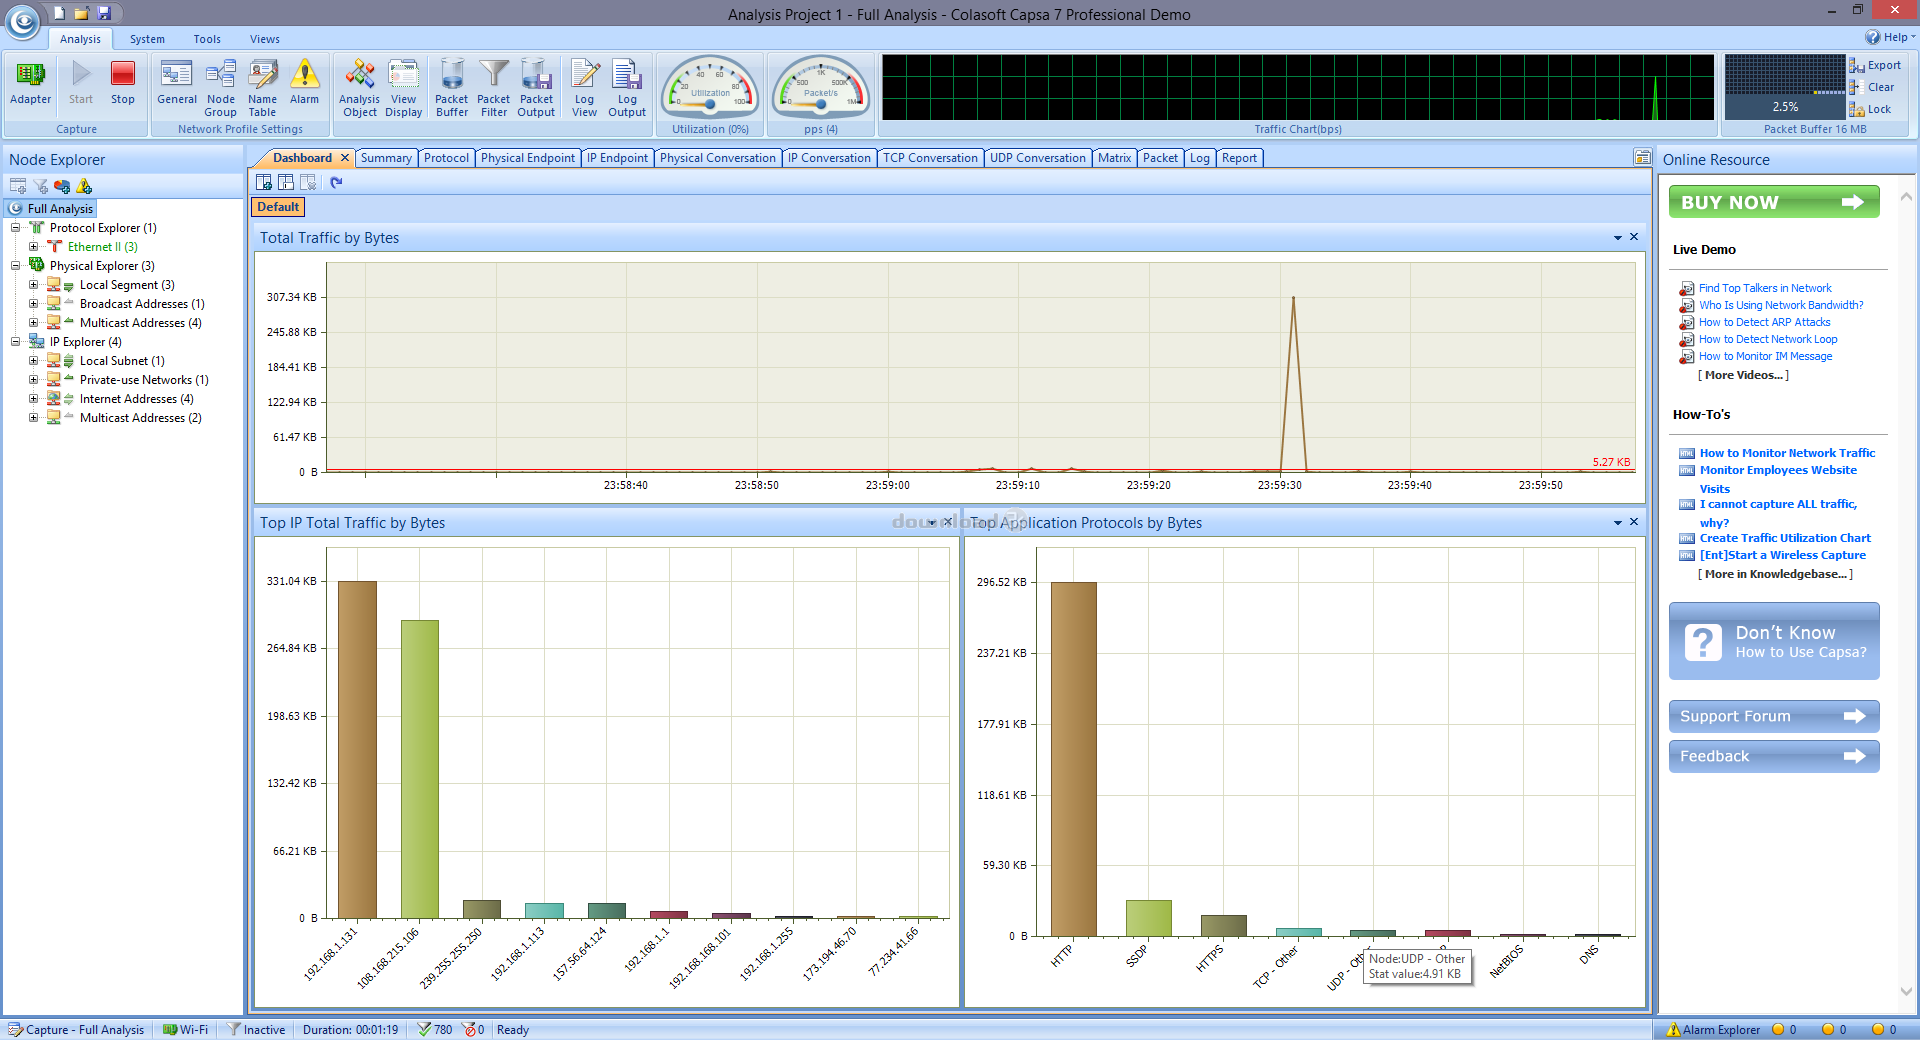Open Packet Buffer settings

pos(452,88)
